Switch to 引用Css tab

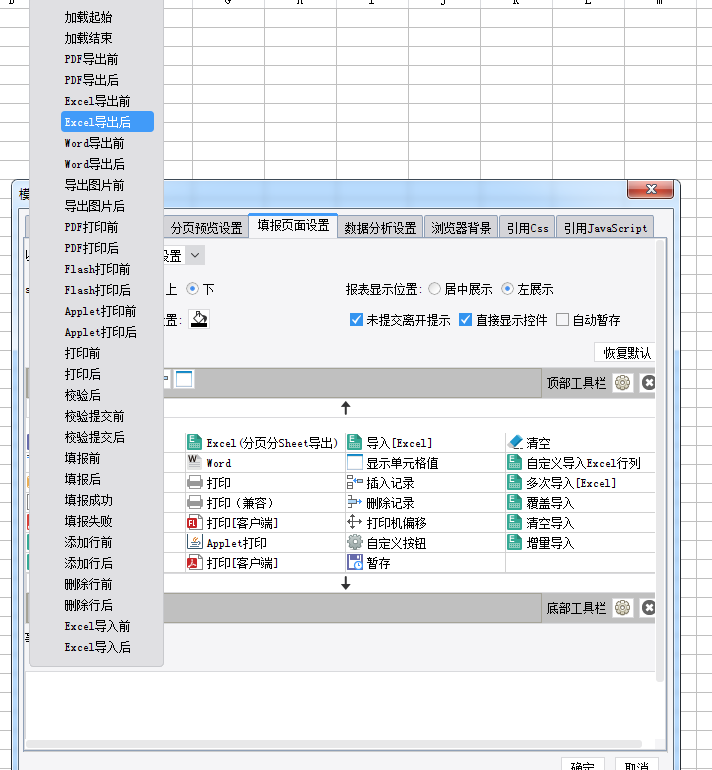(527, 228)
